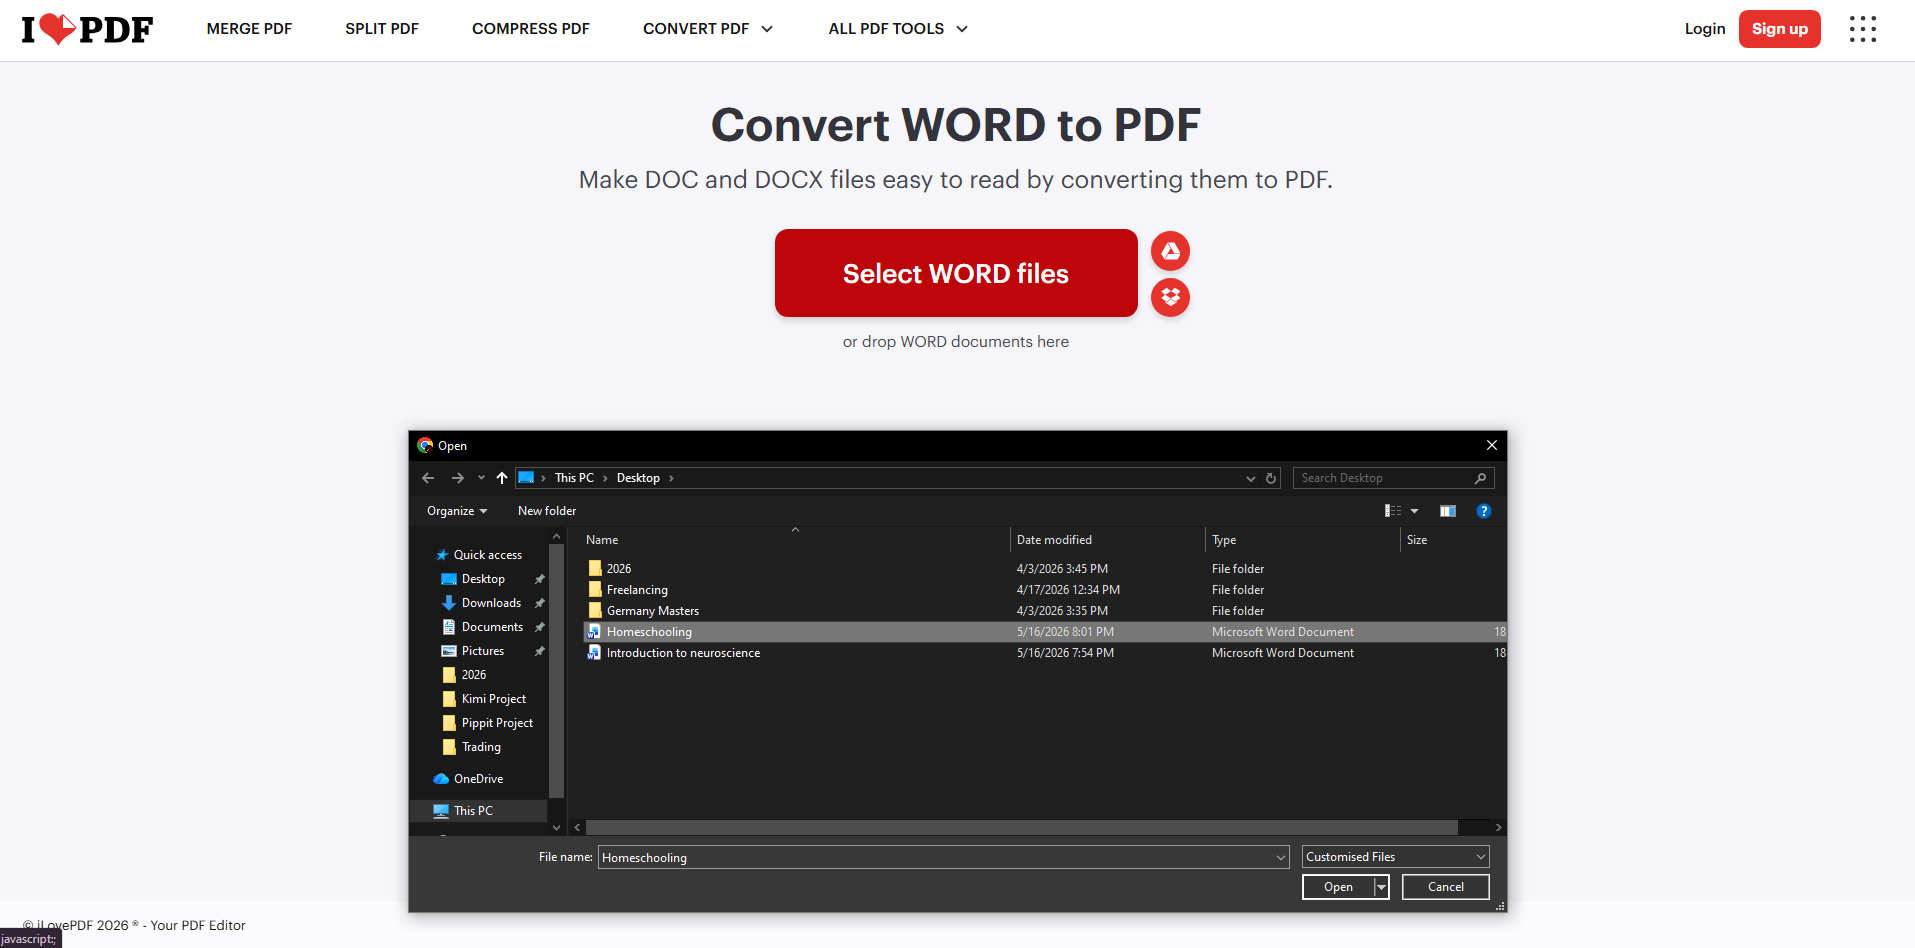Go back in file dialog
Viewport: 1915px width, 948px height.
pos(428,478)
